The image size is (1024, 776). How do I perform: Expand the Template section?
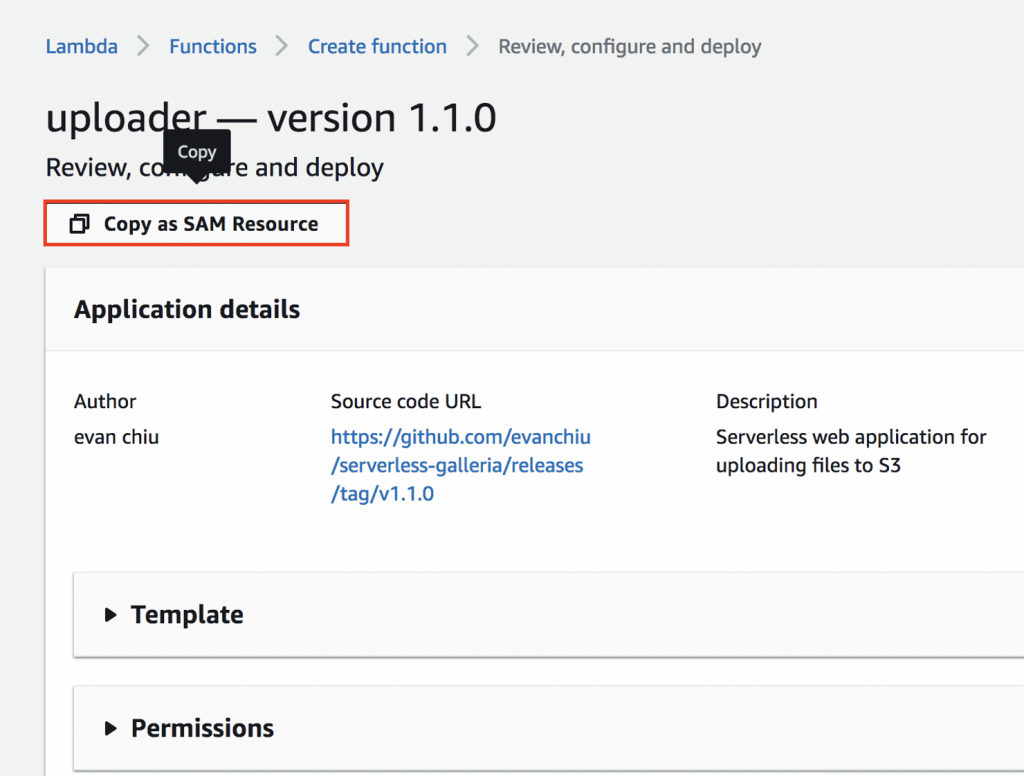186,615
